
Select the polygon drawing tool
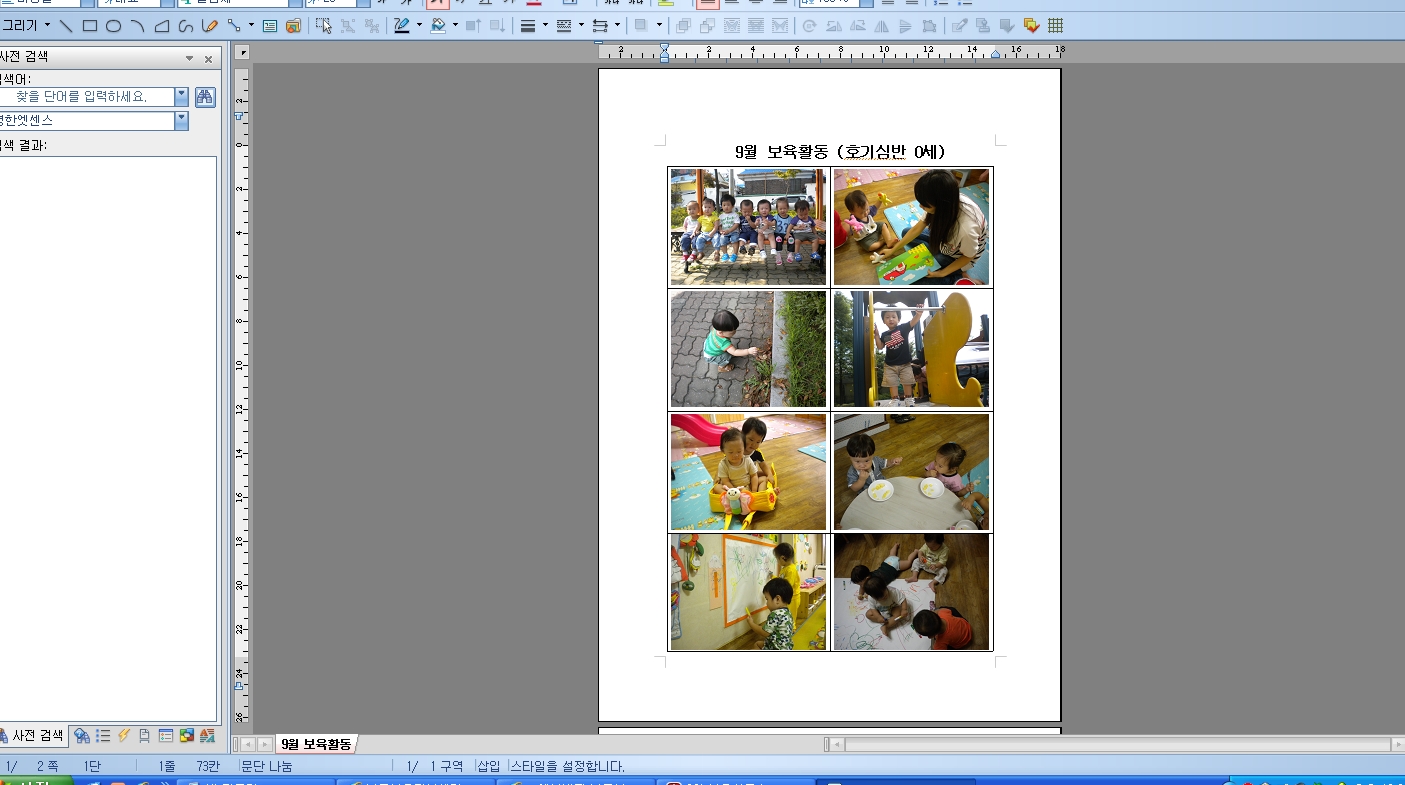pos(162,26)
